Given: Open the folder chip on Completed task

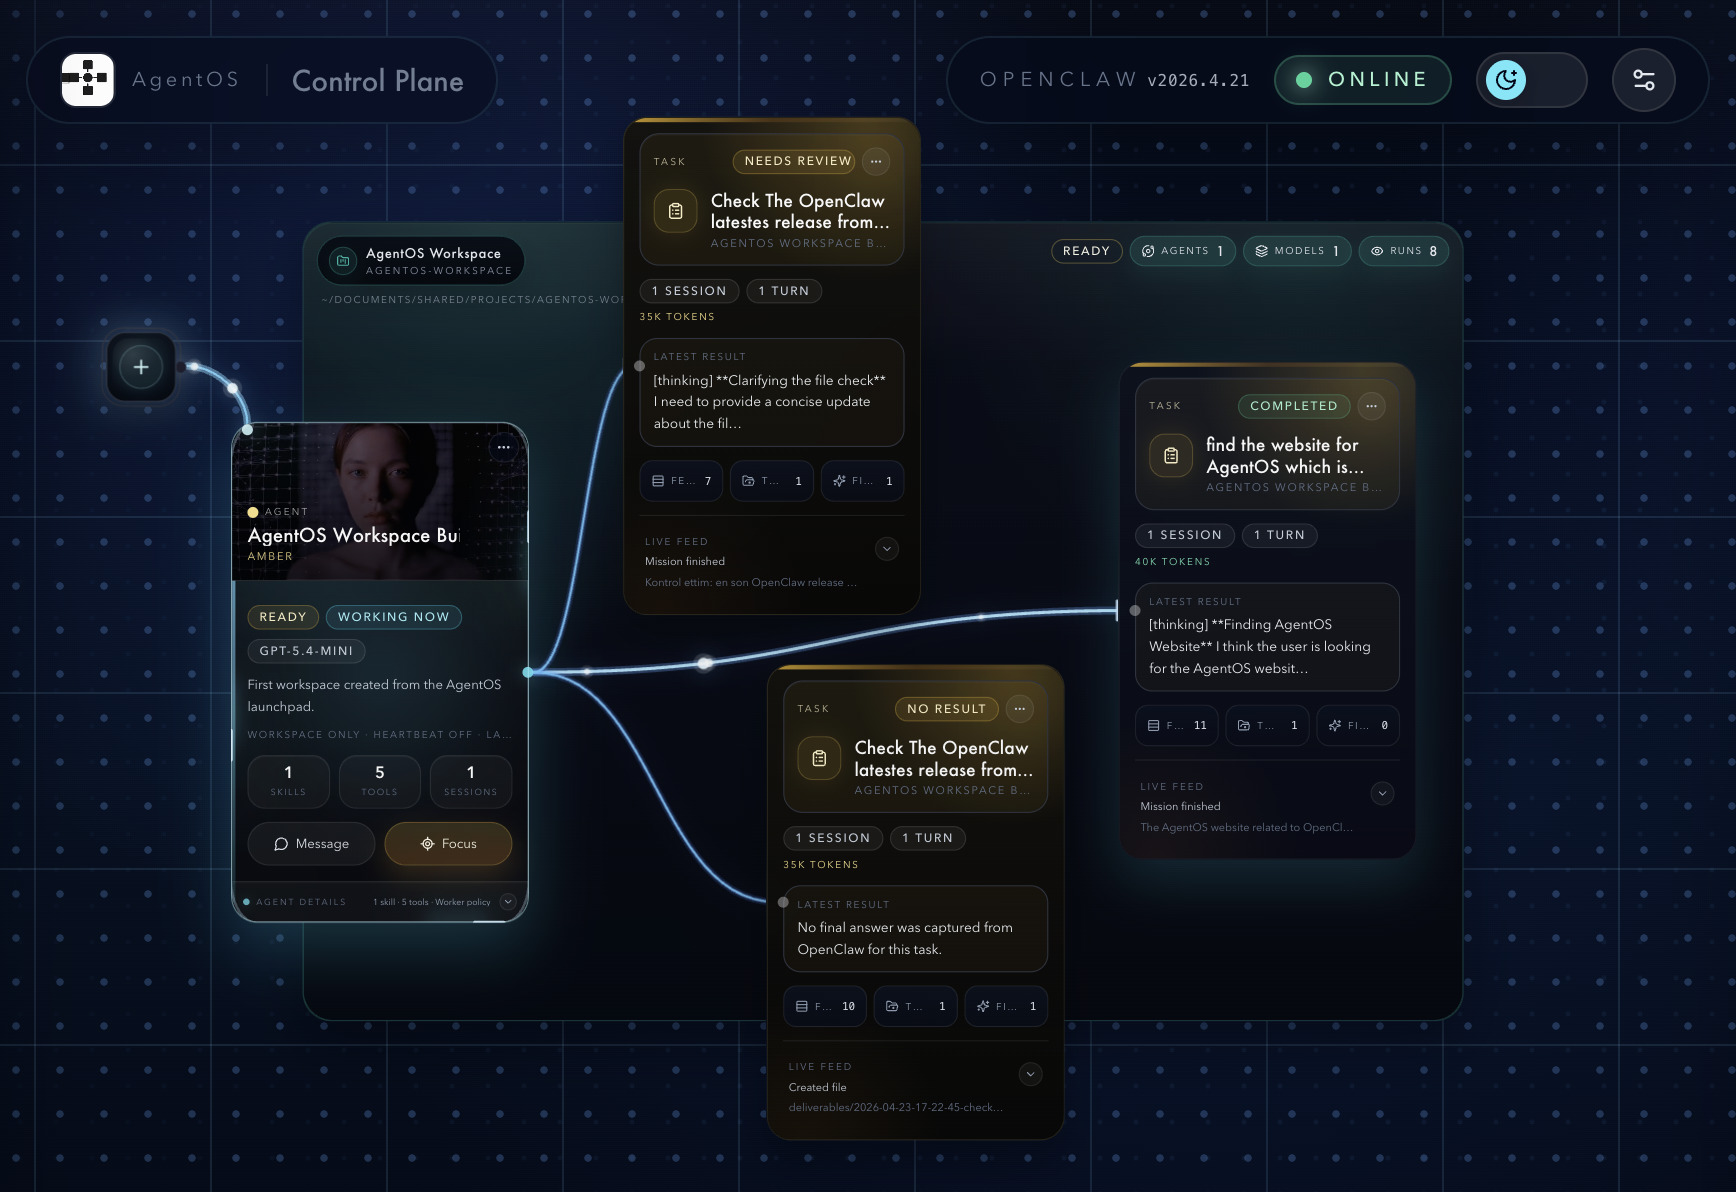Looking at the screenshot, I should coord(1268,726).
